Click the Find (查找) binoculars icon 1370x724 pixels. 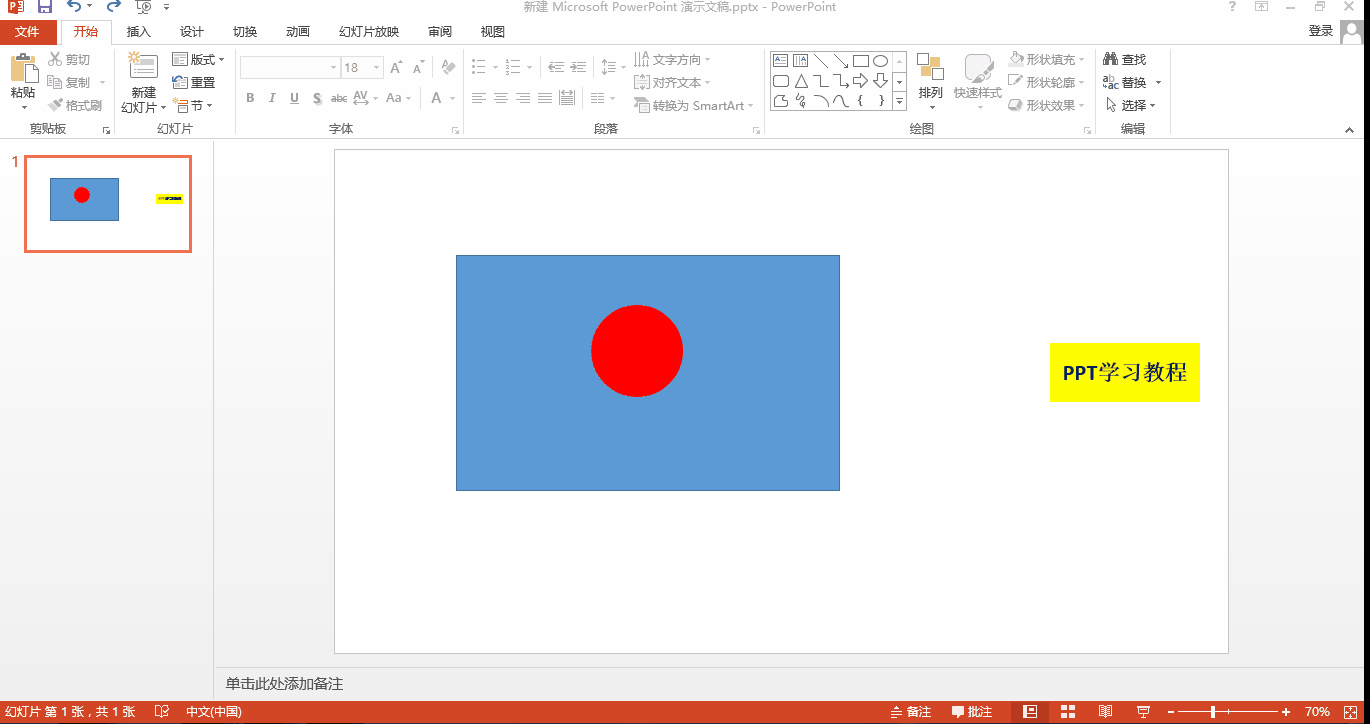click(x=1110, y=60)
